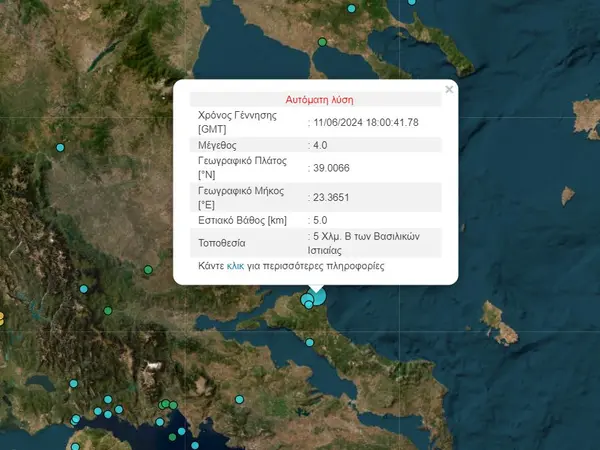Select the cyan marker north of the green coastal marker

[x=351, y=9]
